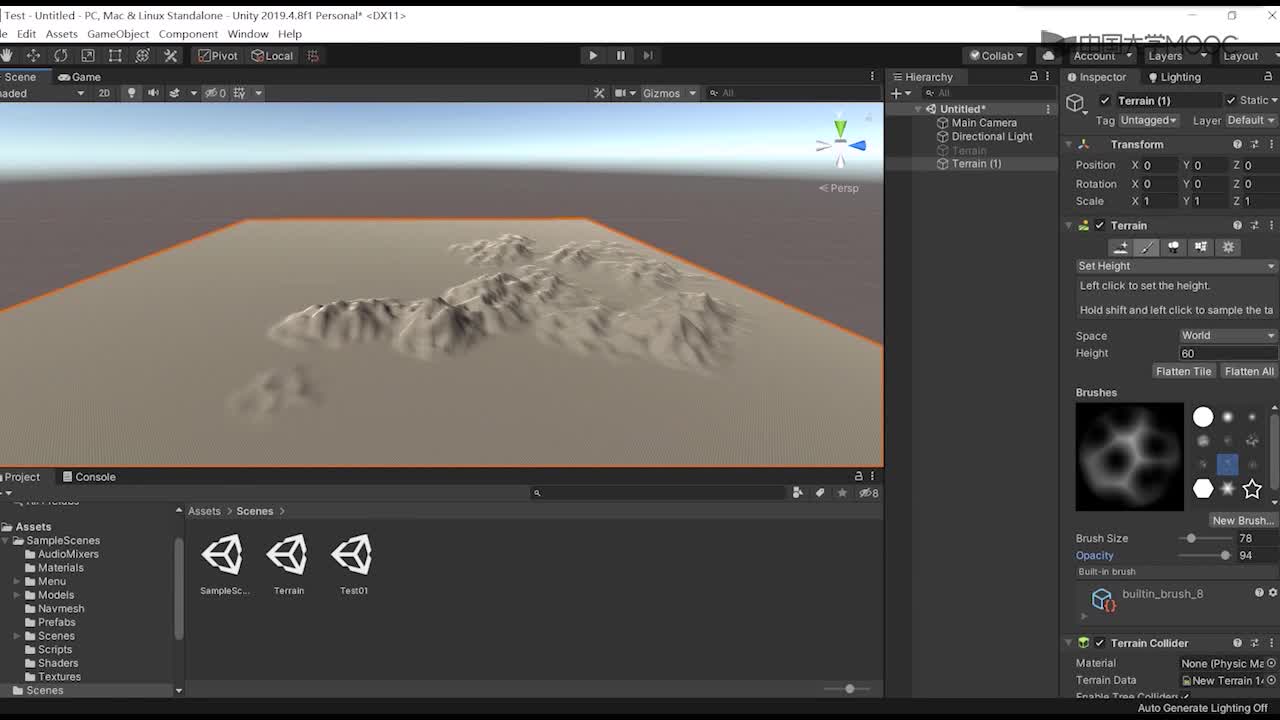This screenshot has height=720, width=1280.
Task: Open component tools icon in Scene bar
Action: click(x=599, y=93)
